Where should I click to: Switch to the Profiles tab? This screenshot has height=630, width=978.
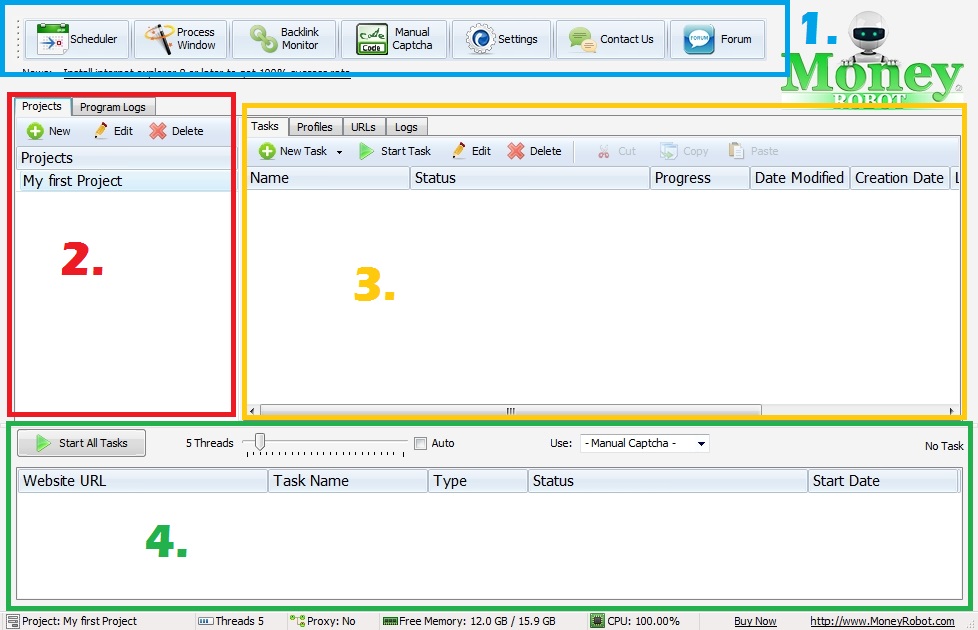(x=315, y=127)
